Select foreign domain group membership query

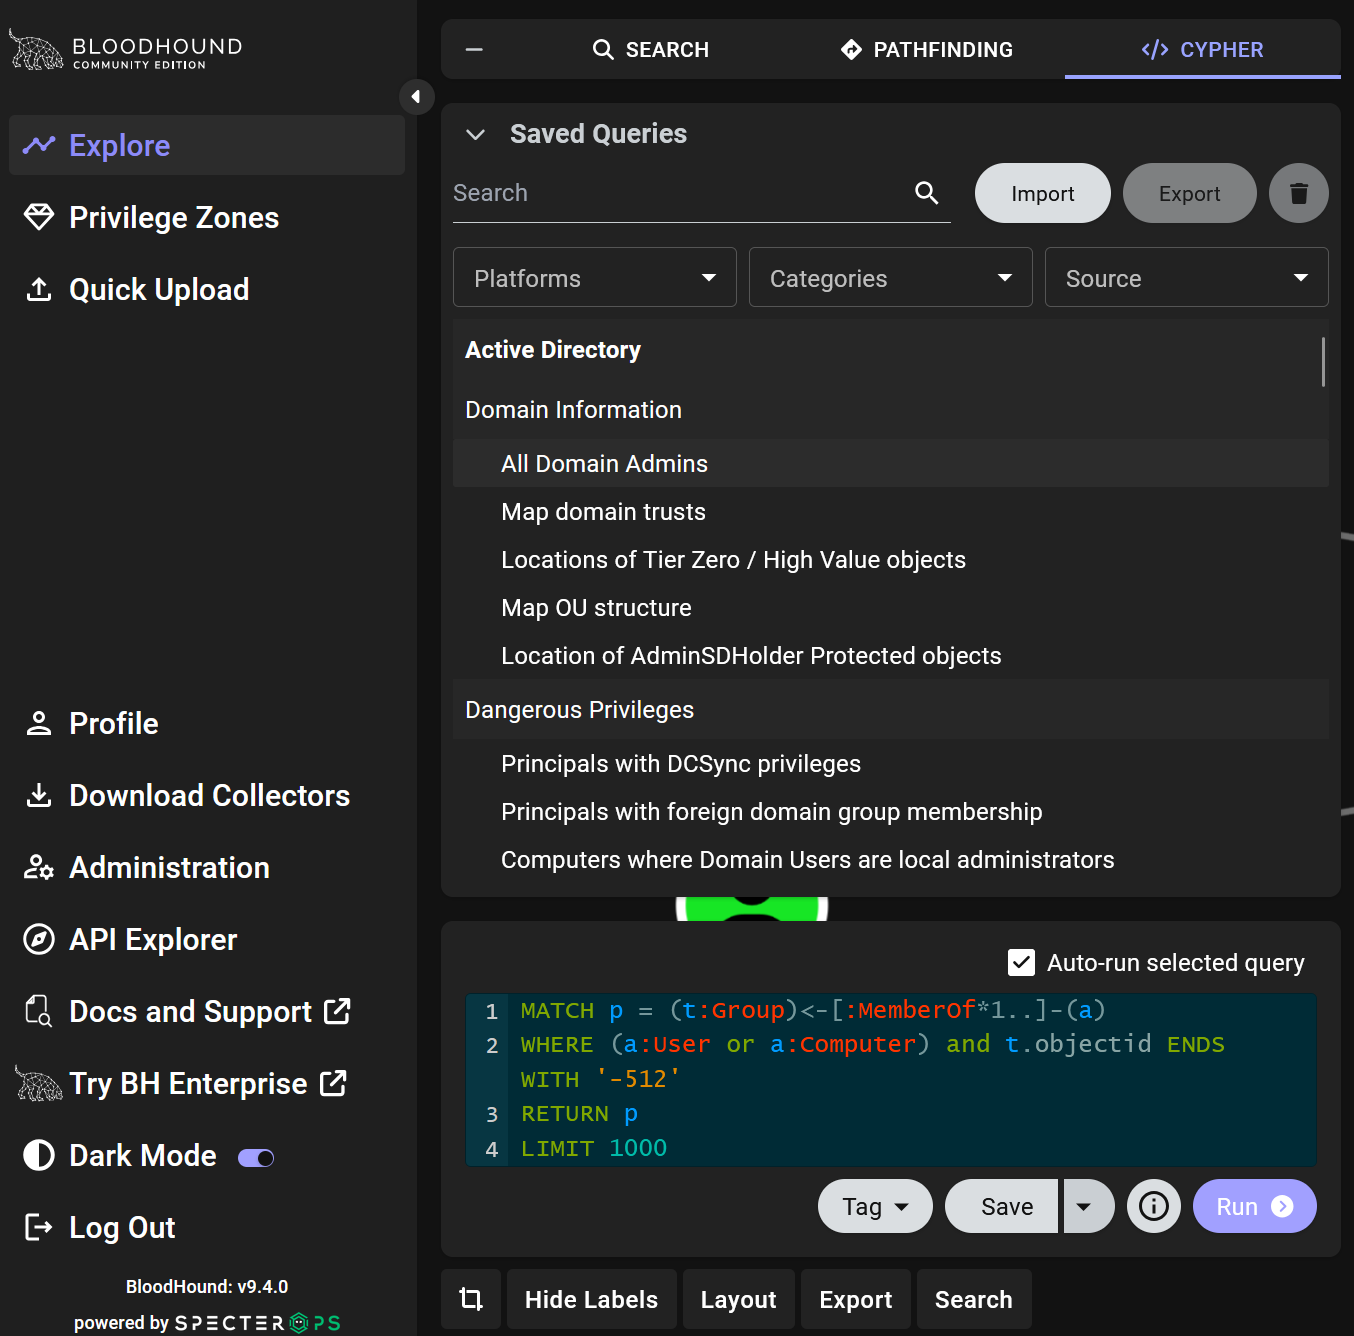click(x=891, y=812)
